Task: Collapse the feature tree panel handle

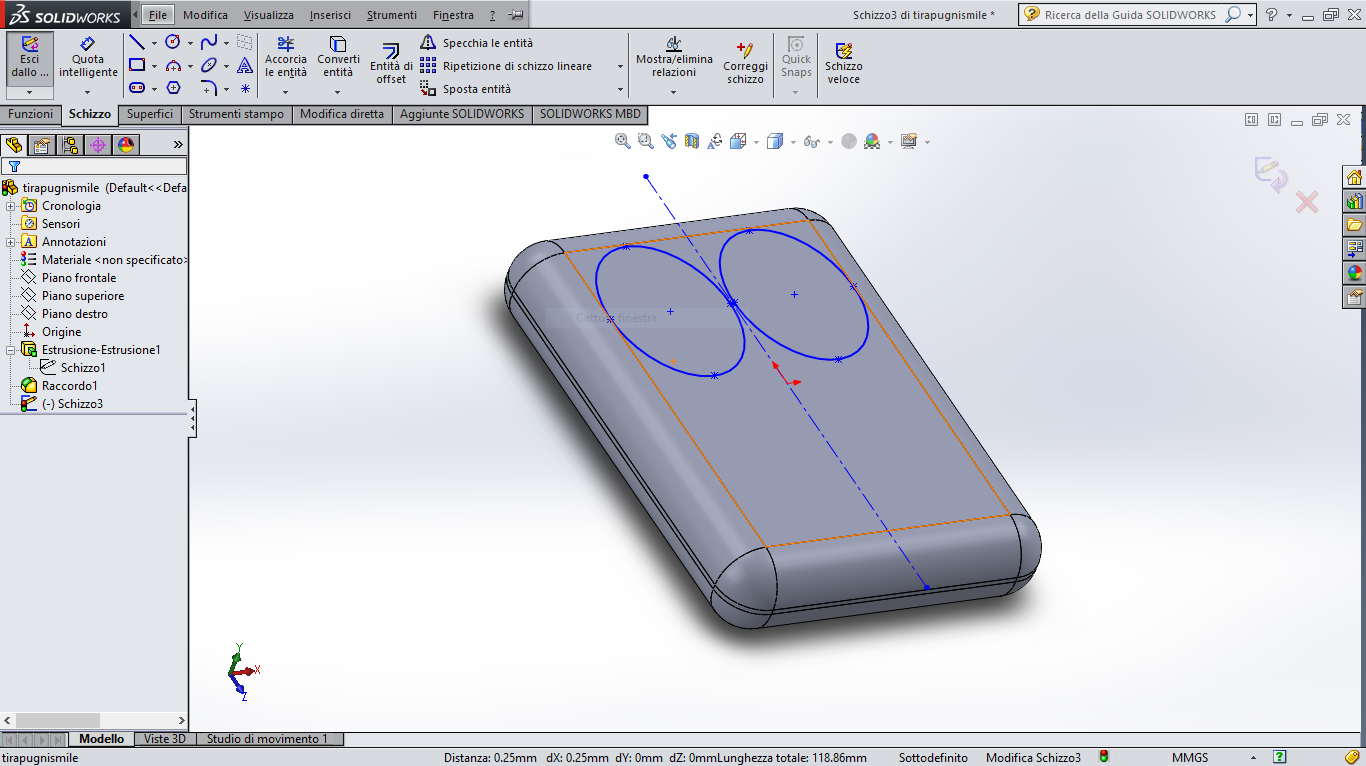Action: pos(193,418)
